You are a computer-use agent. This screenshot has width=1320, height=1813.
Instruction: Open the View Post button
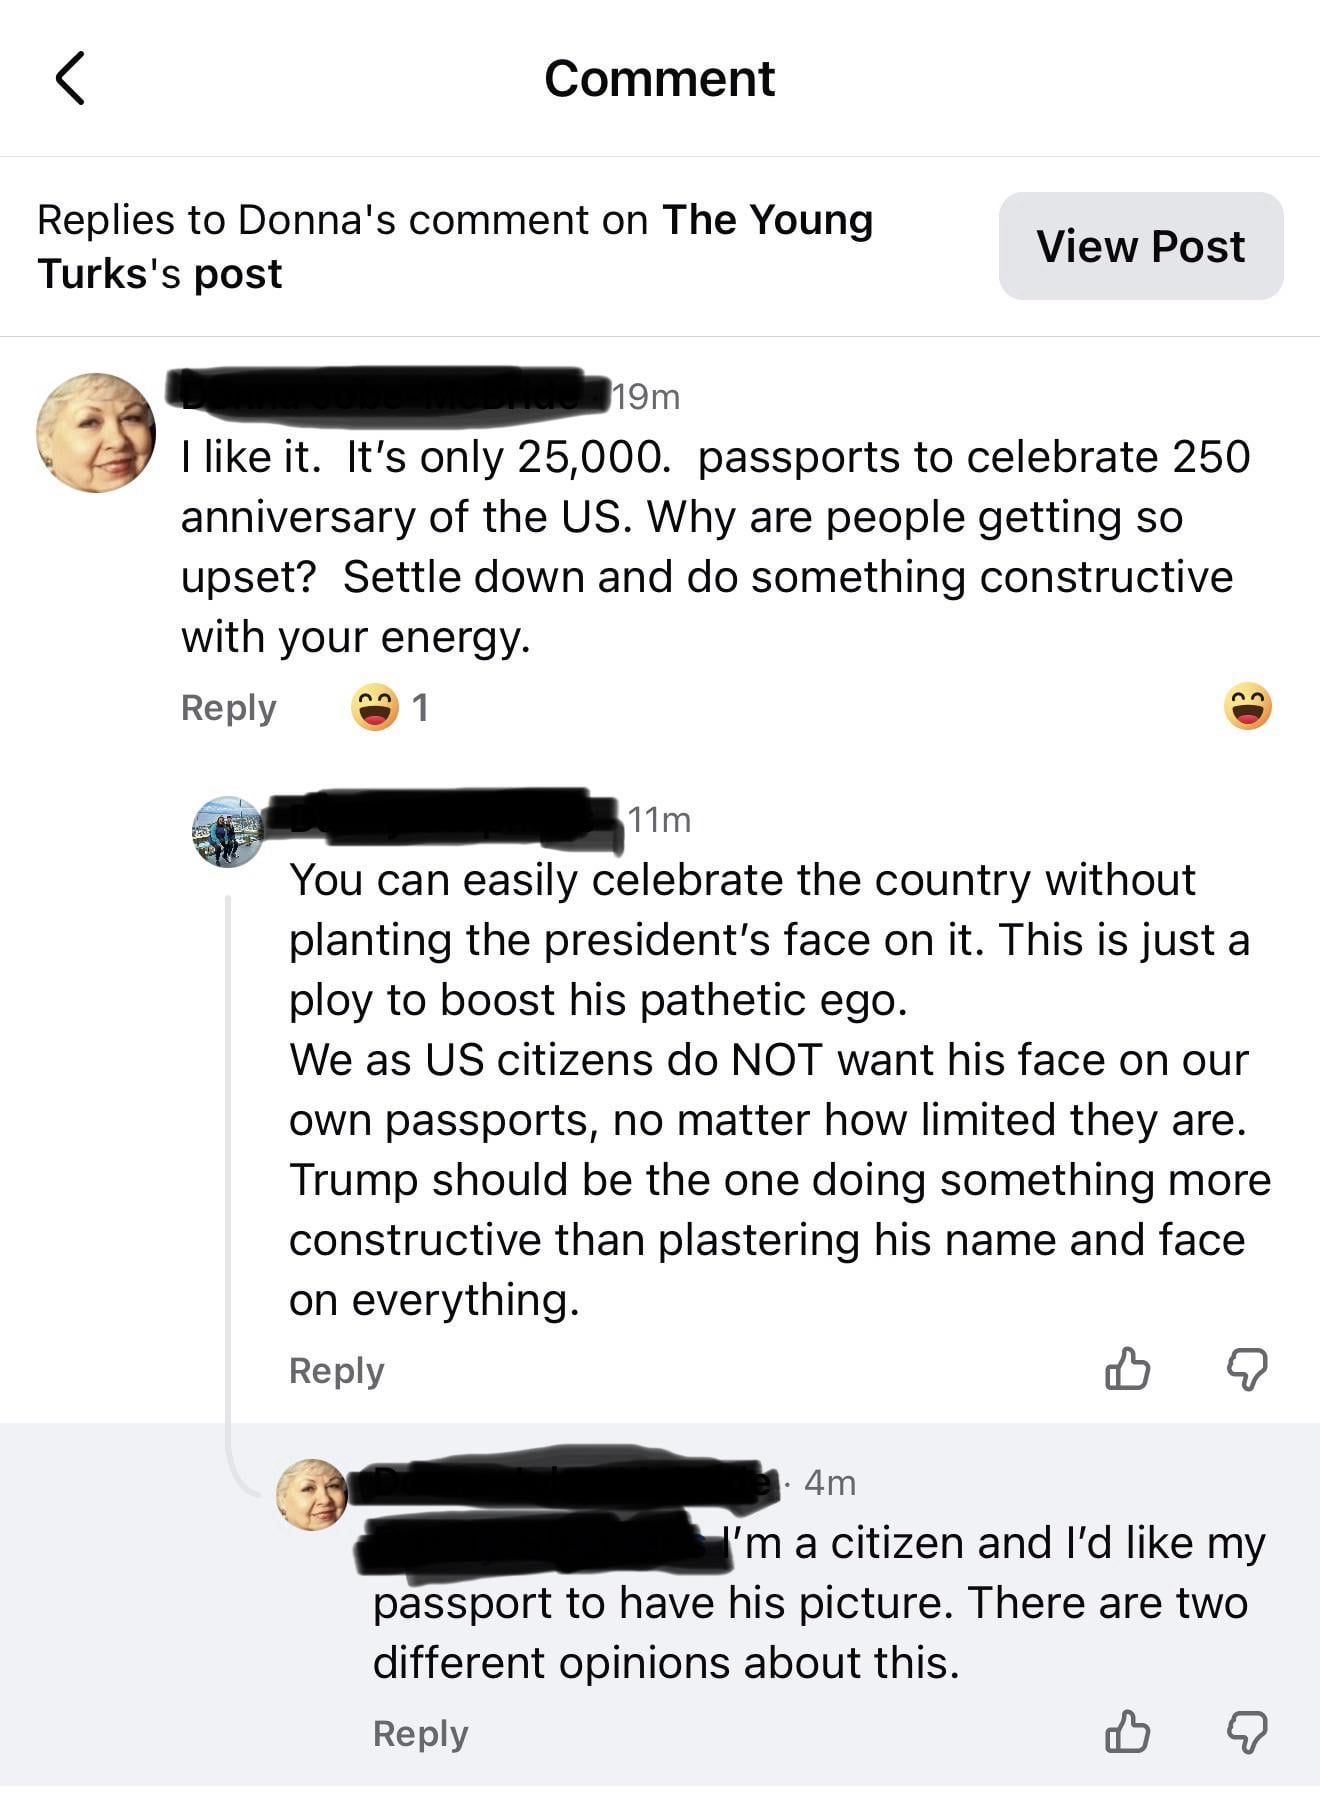(x=1140, y=246)
